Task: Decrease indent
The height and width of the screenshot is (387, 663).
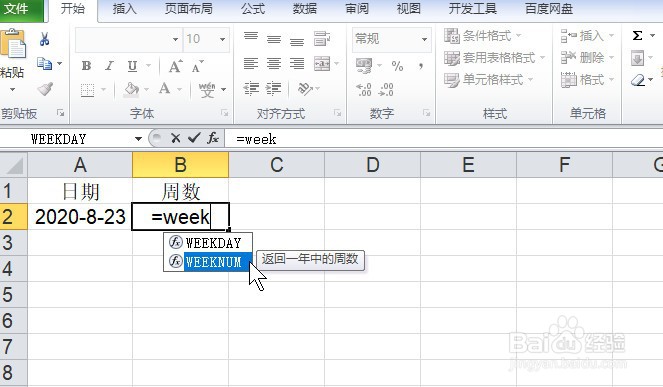Action: (x=251, y=89)
